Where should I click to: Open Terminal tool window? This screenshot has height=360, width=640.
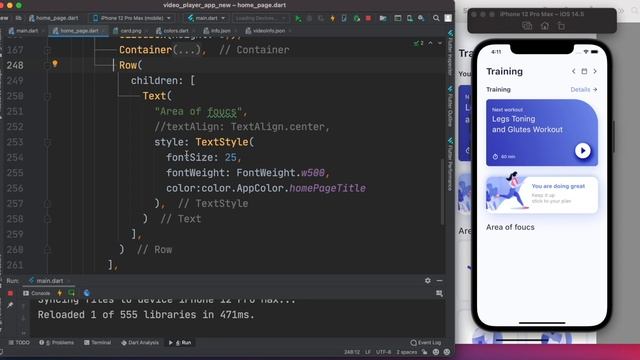97,342
